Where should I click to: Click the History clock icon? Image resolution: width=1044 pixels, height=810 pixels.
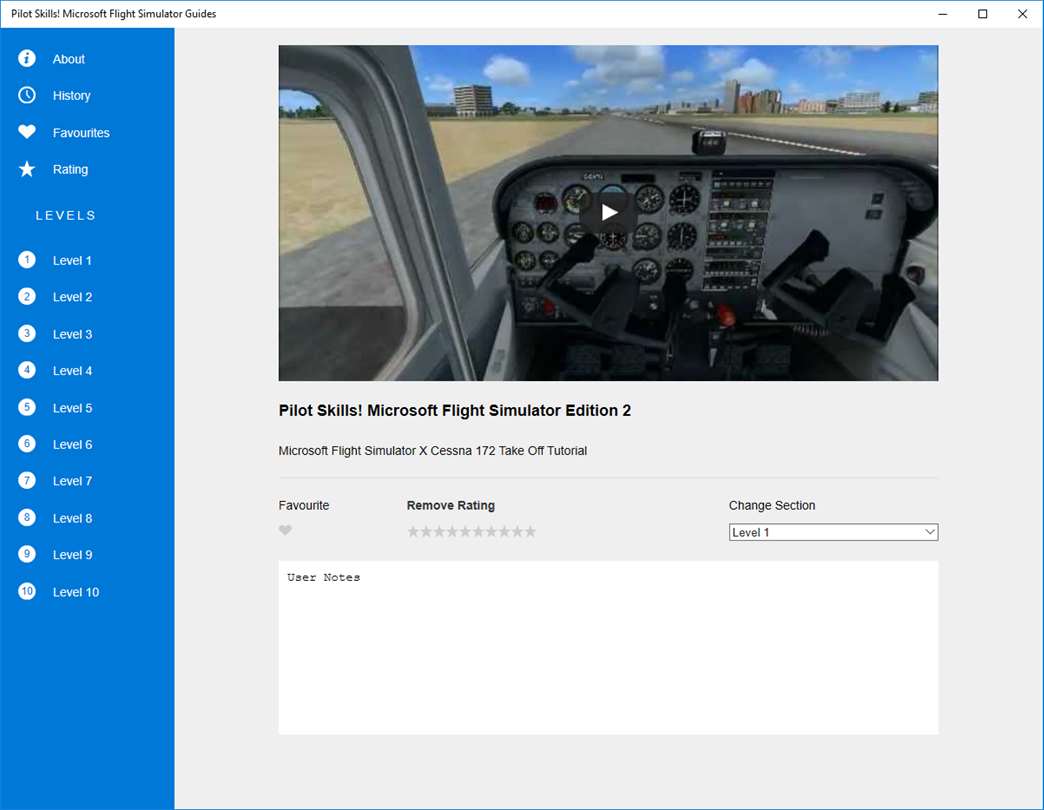(x=27, y=95)
